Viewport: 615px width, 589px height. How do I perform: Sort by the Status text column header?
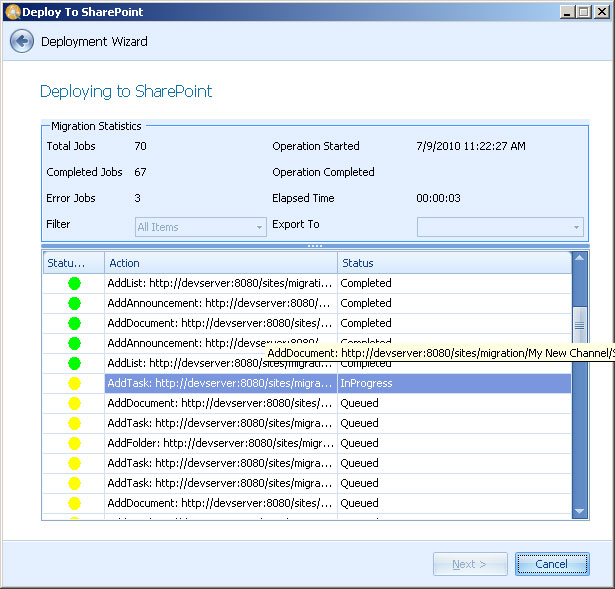453,263
